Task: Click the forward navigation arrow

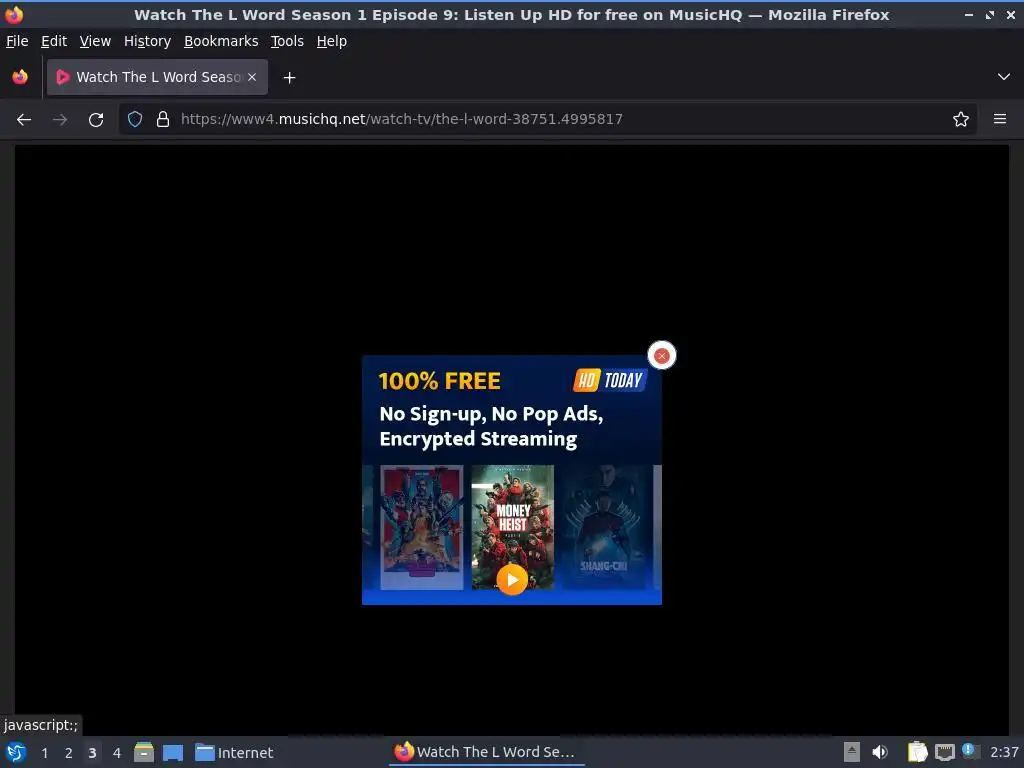Action: click(60, 119)
